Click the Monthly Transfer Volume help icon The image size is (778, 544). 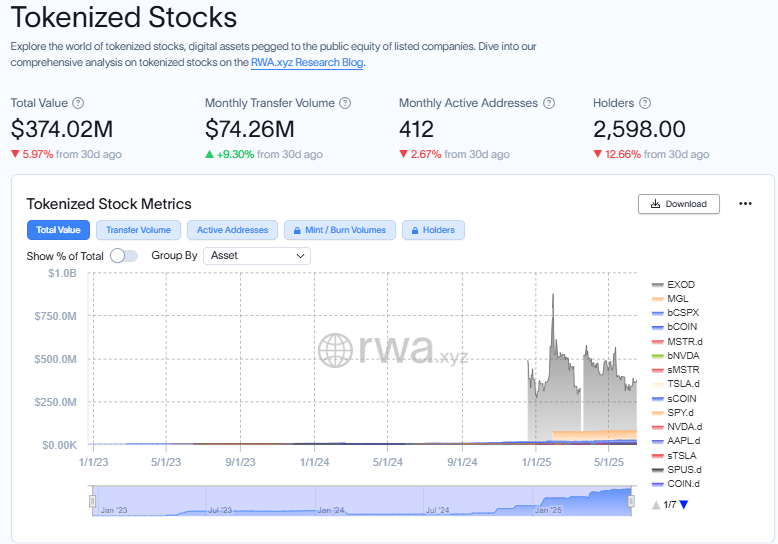[x=345, y=103]
